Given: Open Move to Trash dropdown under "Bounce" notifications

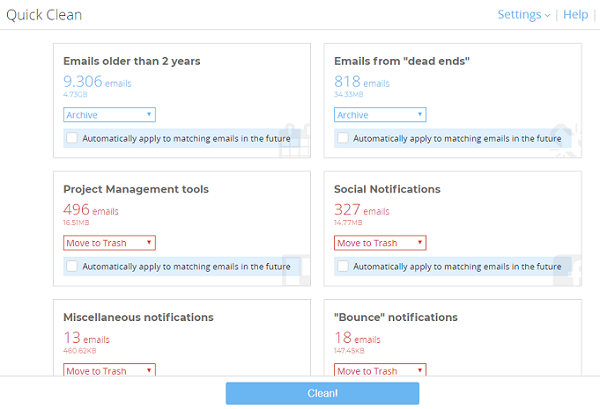Looking at the screenshot, I should (x=380, y=370).
